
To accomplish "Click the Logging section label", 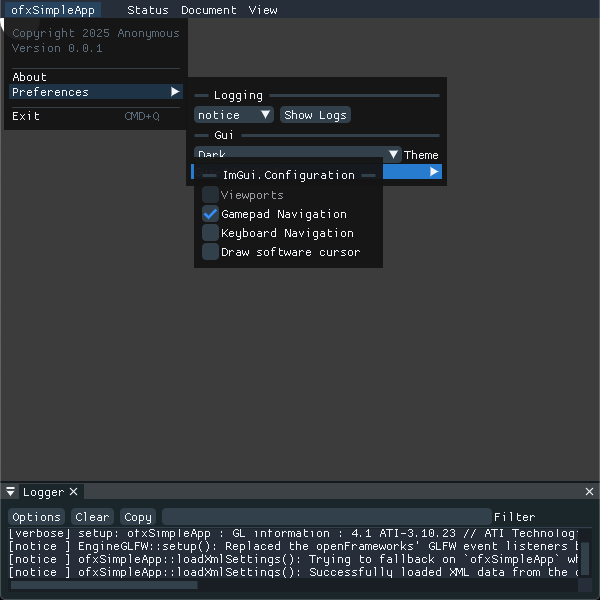I will pyautogui.click(x=238, y=95).
